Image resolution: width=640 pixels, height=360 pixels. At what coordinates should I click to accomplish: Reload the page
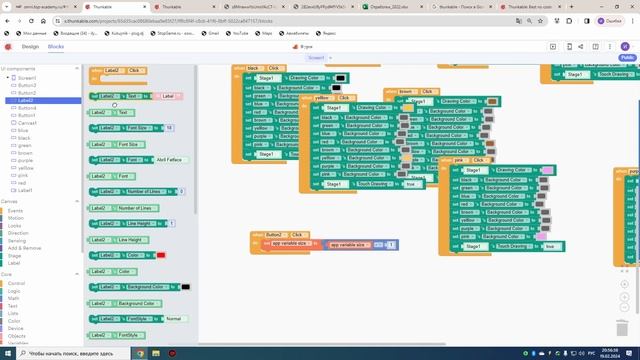(x=31, y=21)
